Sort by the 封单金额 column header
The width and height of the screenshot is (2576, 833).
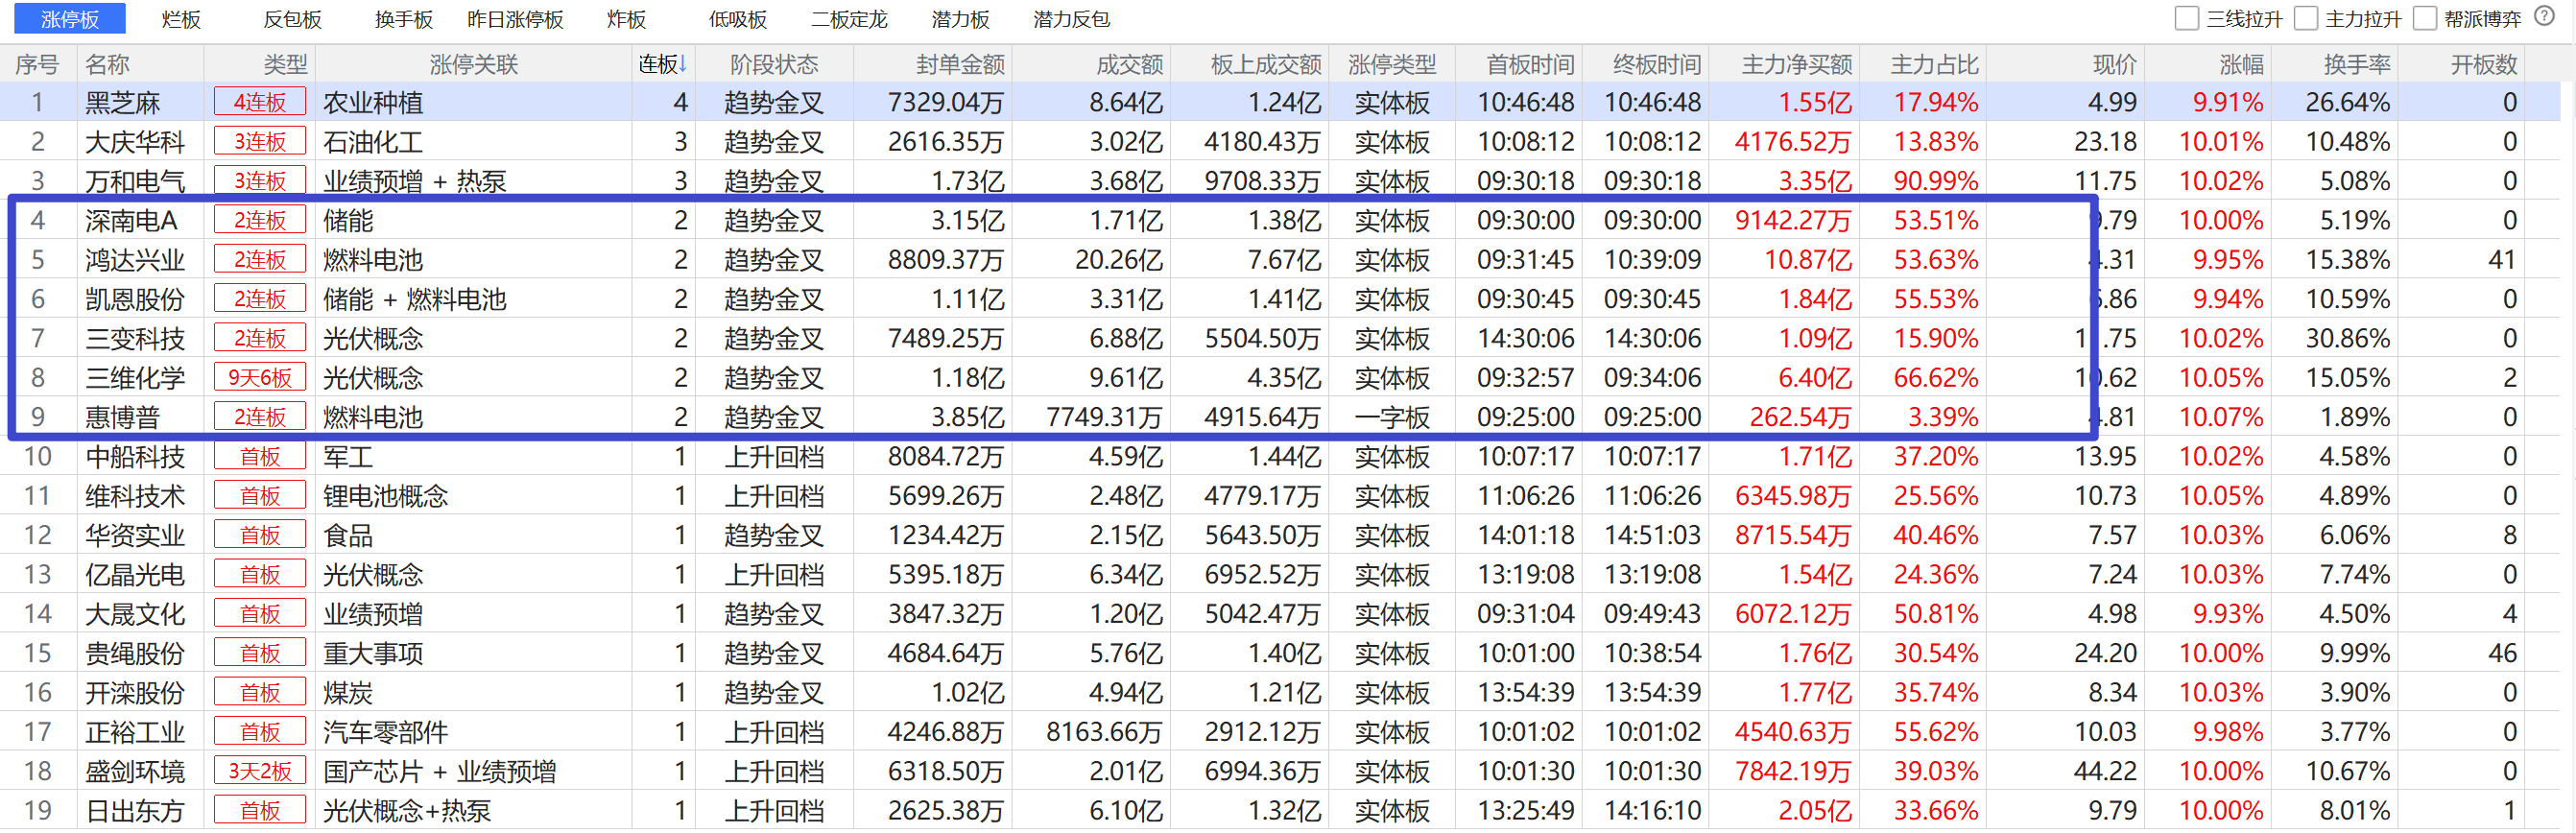click(960, 65)
